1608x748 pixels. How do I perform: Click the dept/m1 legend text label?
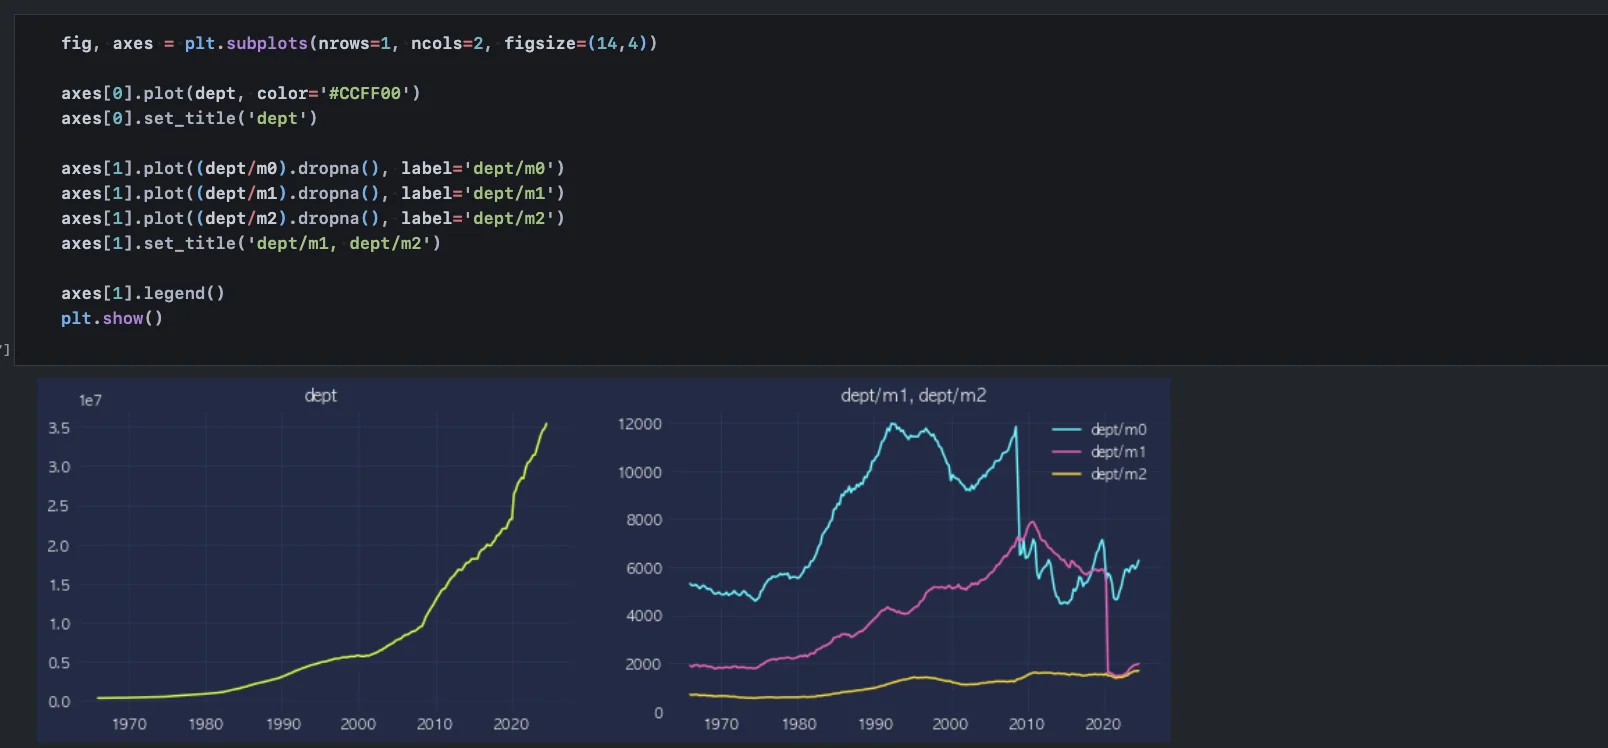click(1118, 452)
